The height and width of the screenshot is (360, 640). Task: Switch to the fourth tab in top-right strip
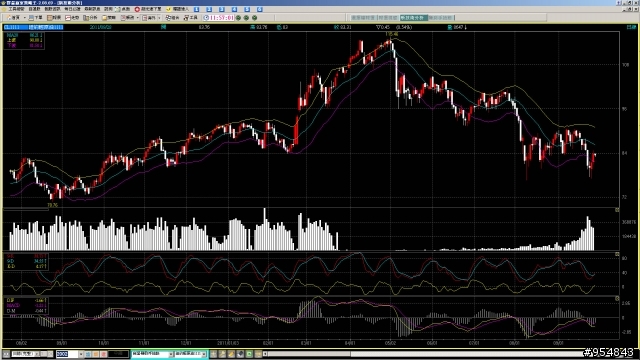pos(441,18)
